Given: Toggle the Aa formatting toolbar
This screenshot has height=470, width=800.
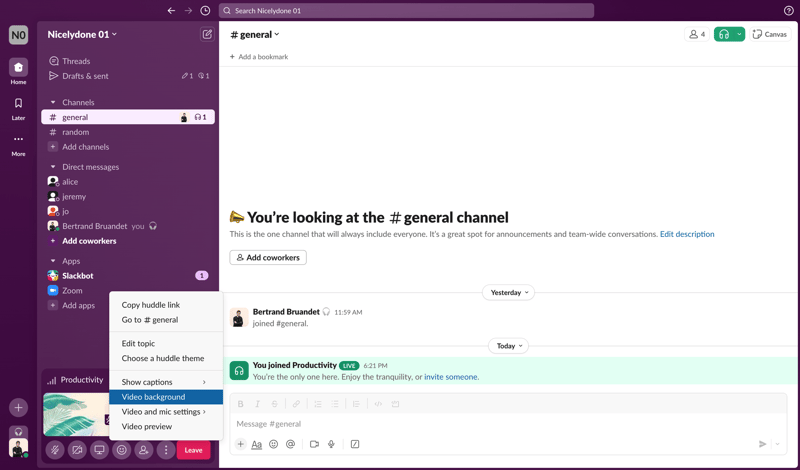Looking at the screenshot, I should (x=257, y=444).
